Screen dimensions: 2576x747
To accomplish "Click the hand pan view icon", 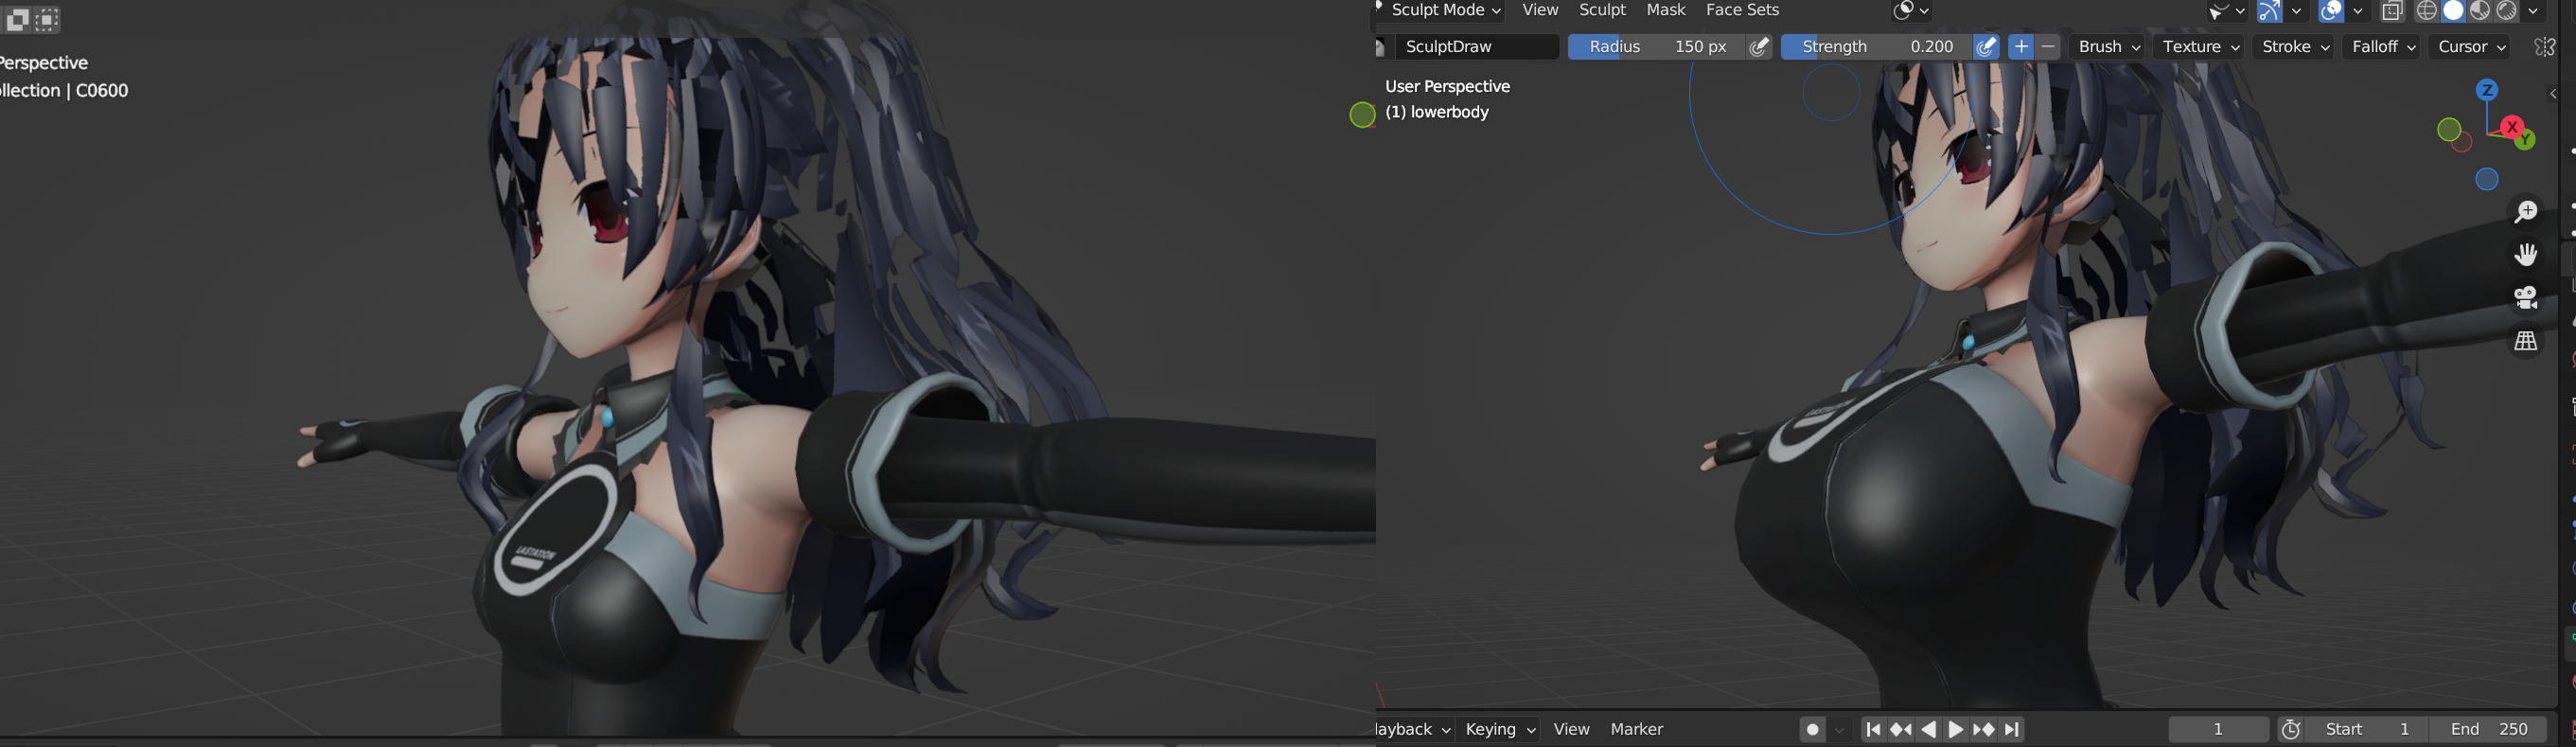I will 2526,255.
